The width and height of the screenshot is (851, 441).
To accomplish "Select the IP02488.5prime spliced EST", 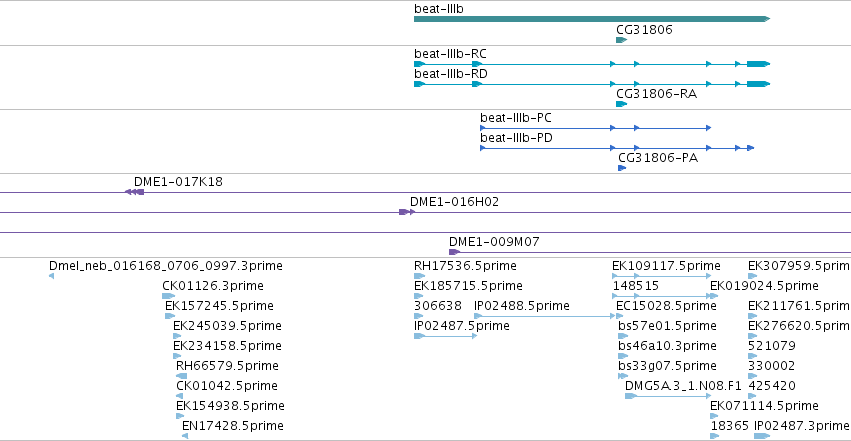I will [544, 316].
